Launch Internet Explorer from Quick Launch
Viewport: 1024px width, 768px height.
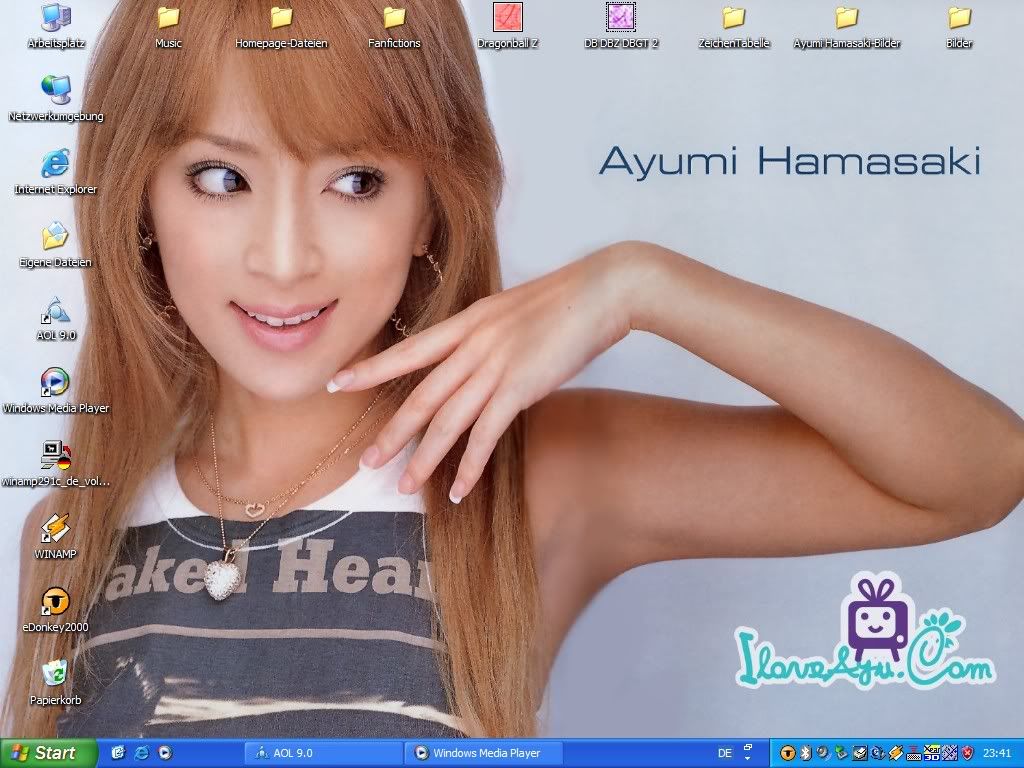pos(142,753)
